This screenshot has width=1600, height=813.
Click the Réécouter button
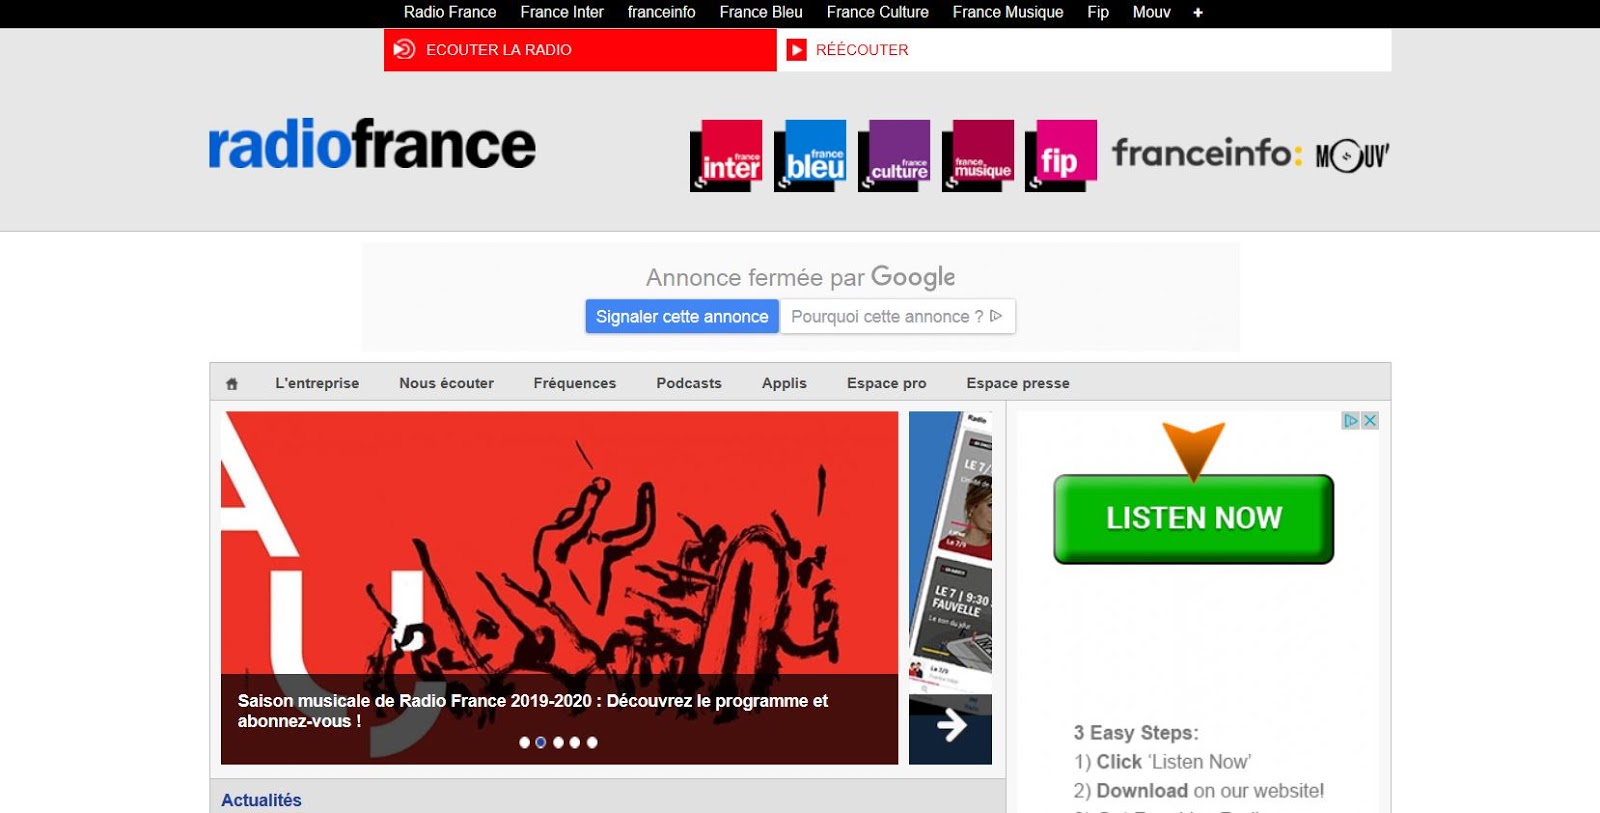pyautogui.click(x=1084, y=50)
